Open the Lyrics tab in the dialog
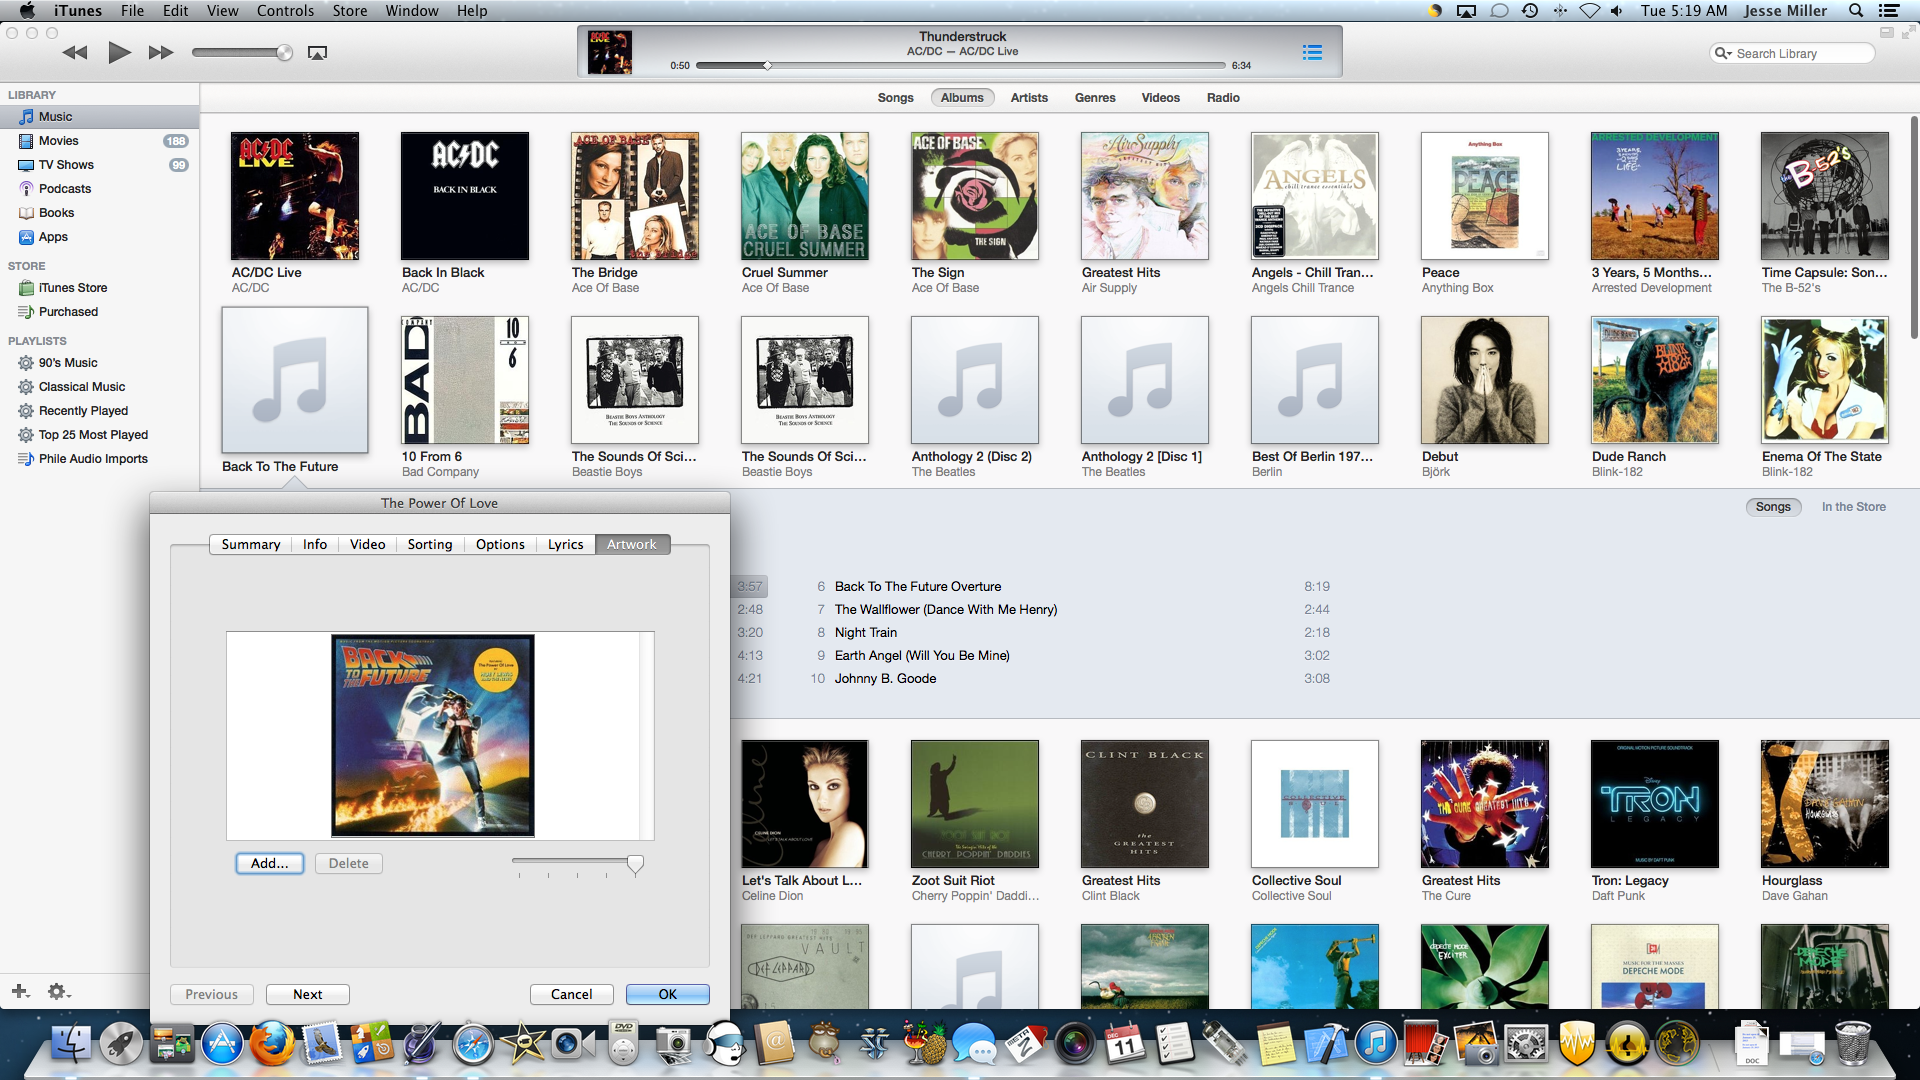Image resolution: width=1920 pixels, height=1080 pixels. pos(565,544)
